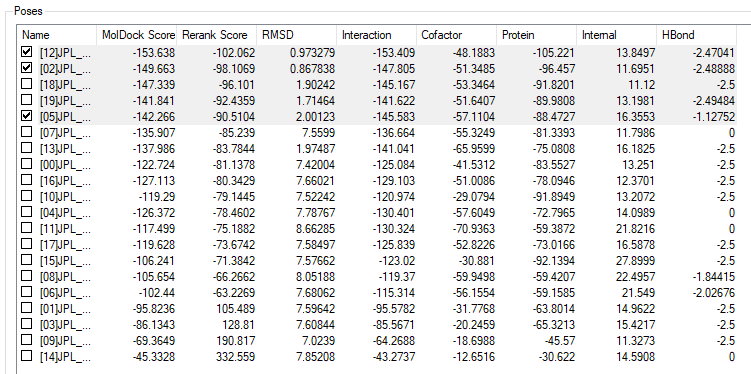Enable the [19]JPL pose checkbox
The height and width of the screenshot is (374, 751).
point(27,100)
